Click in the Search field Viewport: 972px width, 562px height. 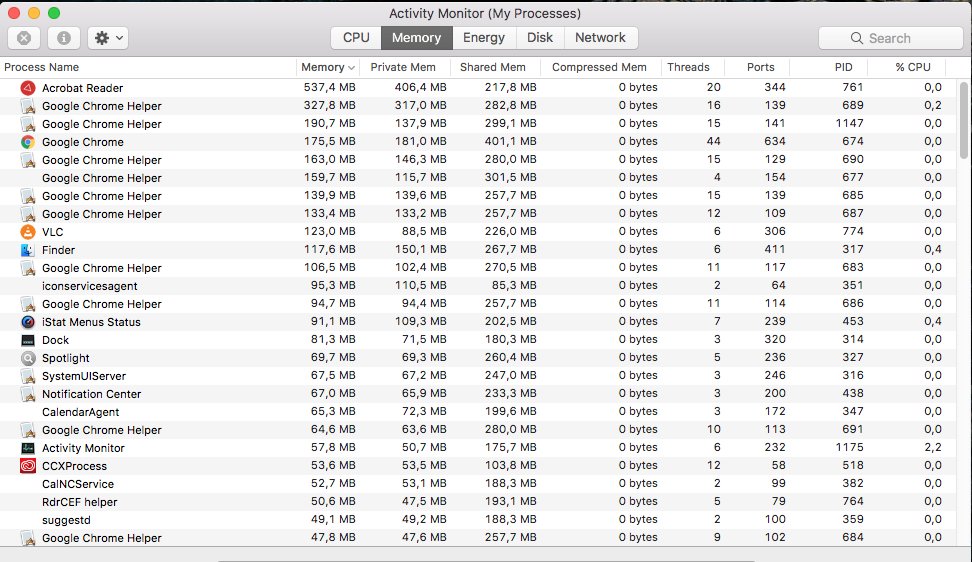tap(891, 38)
